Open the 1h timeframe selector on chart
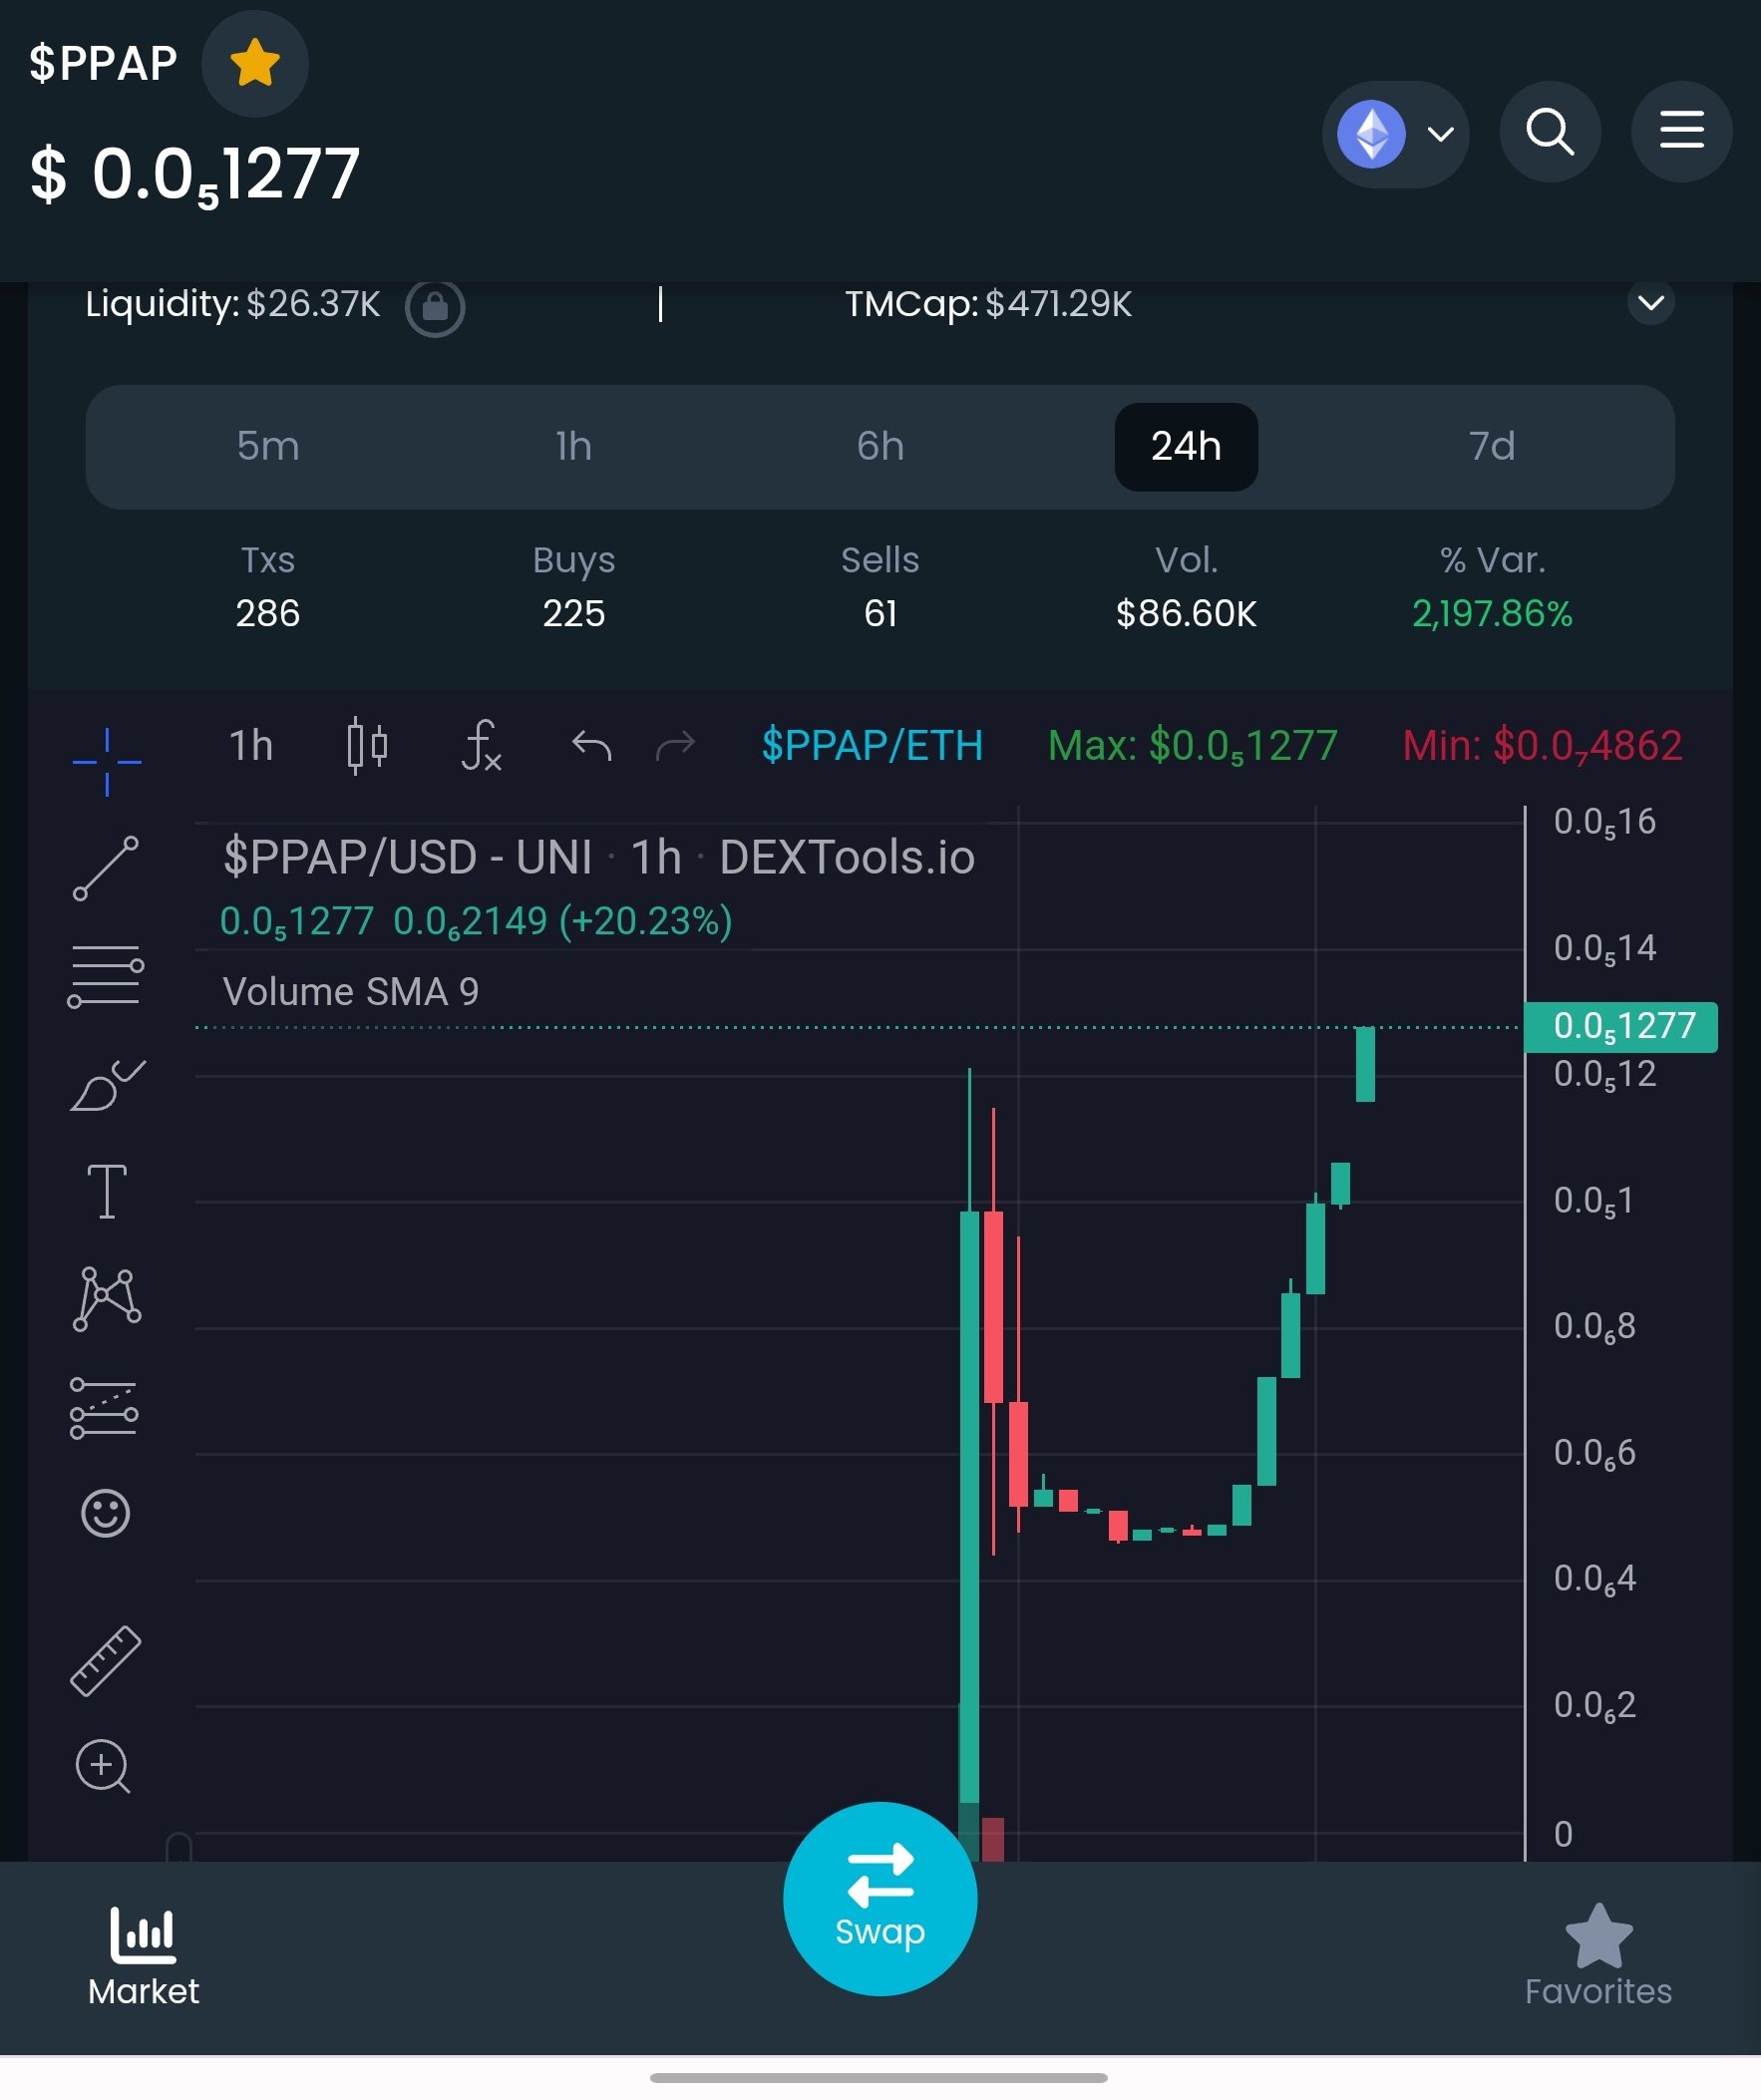1761x2100 pixels. tap(250, 746)
